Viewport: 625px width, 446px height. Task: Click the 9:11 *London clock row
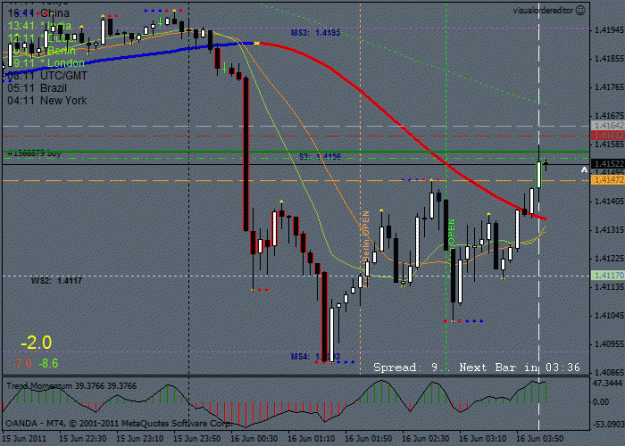pyautogui.click(x=46, y=63)
